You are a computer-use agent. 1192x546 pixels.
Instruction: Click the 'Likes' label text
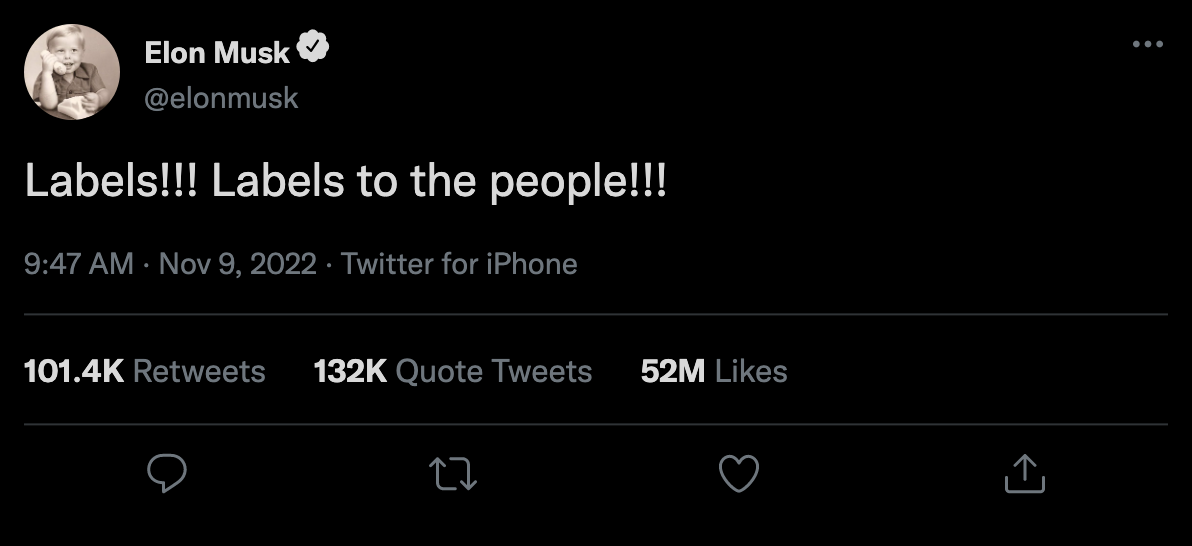751,372
